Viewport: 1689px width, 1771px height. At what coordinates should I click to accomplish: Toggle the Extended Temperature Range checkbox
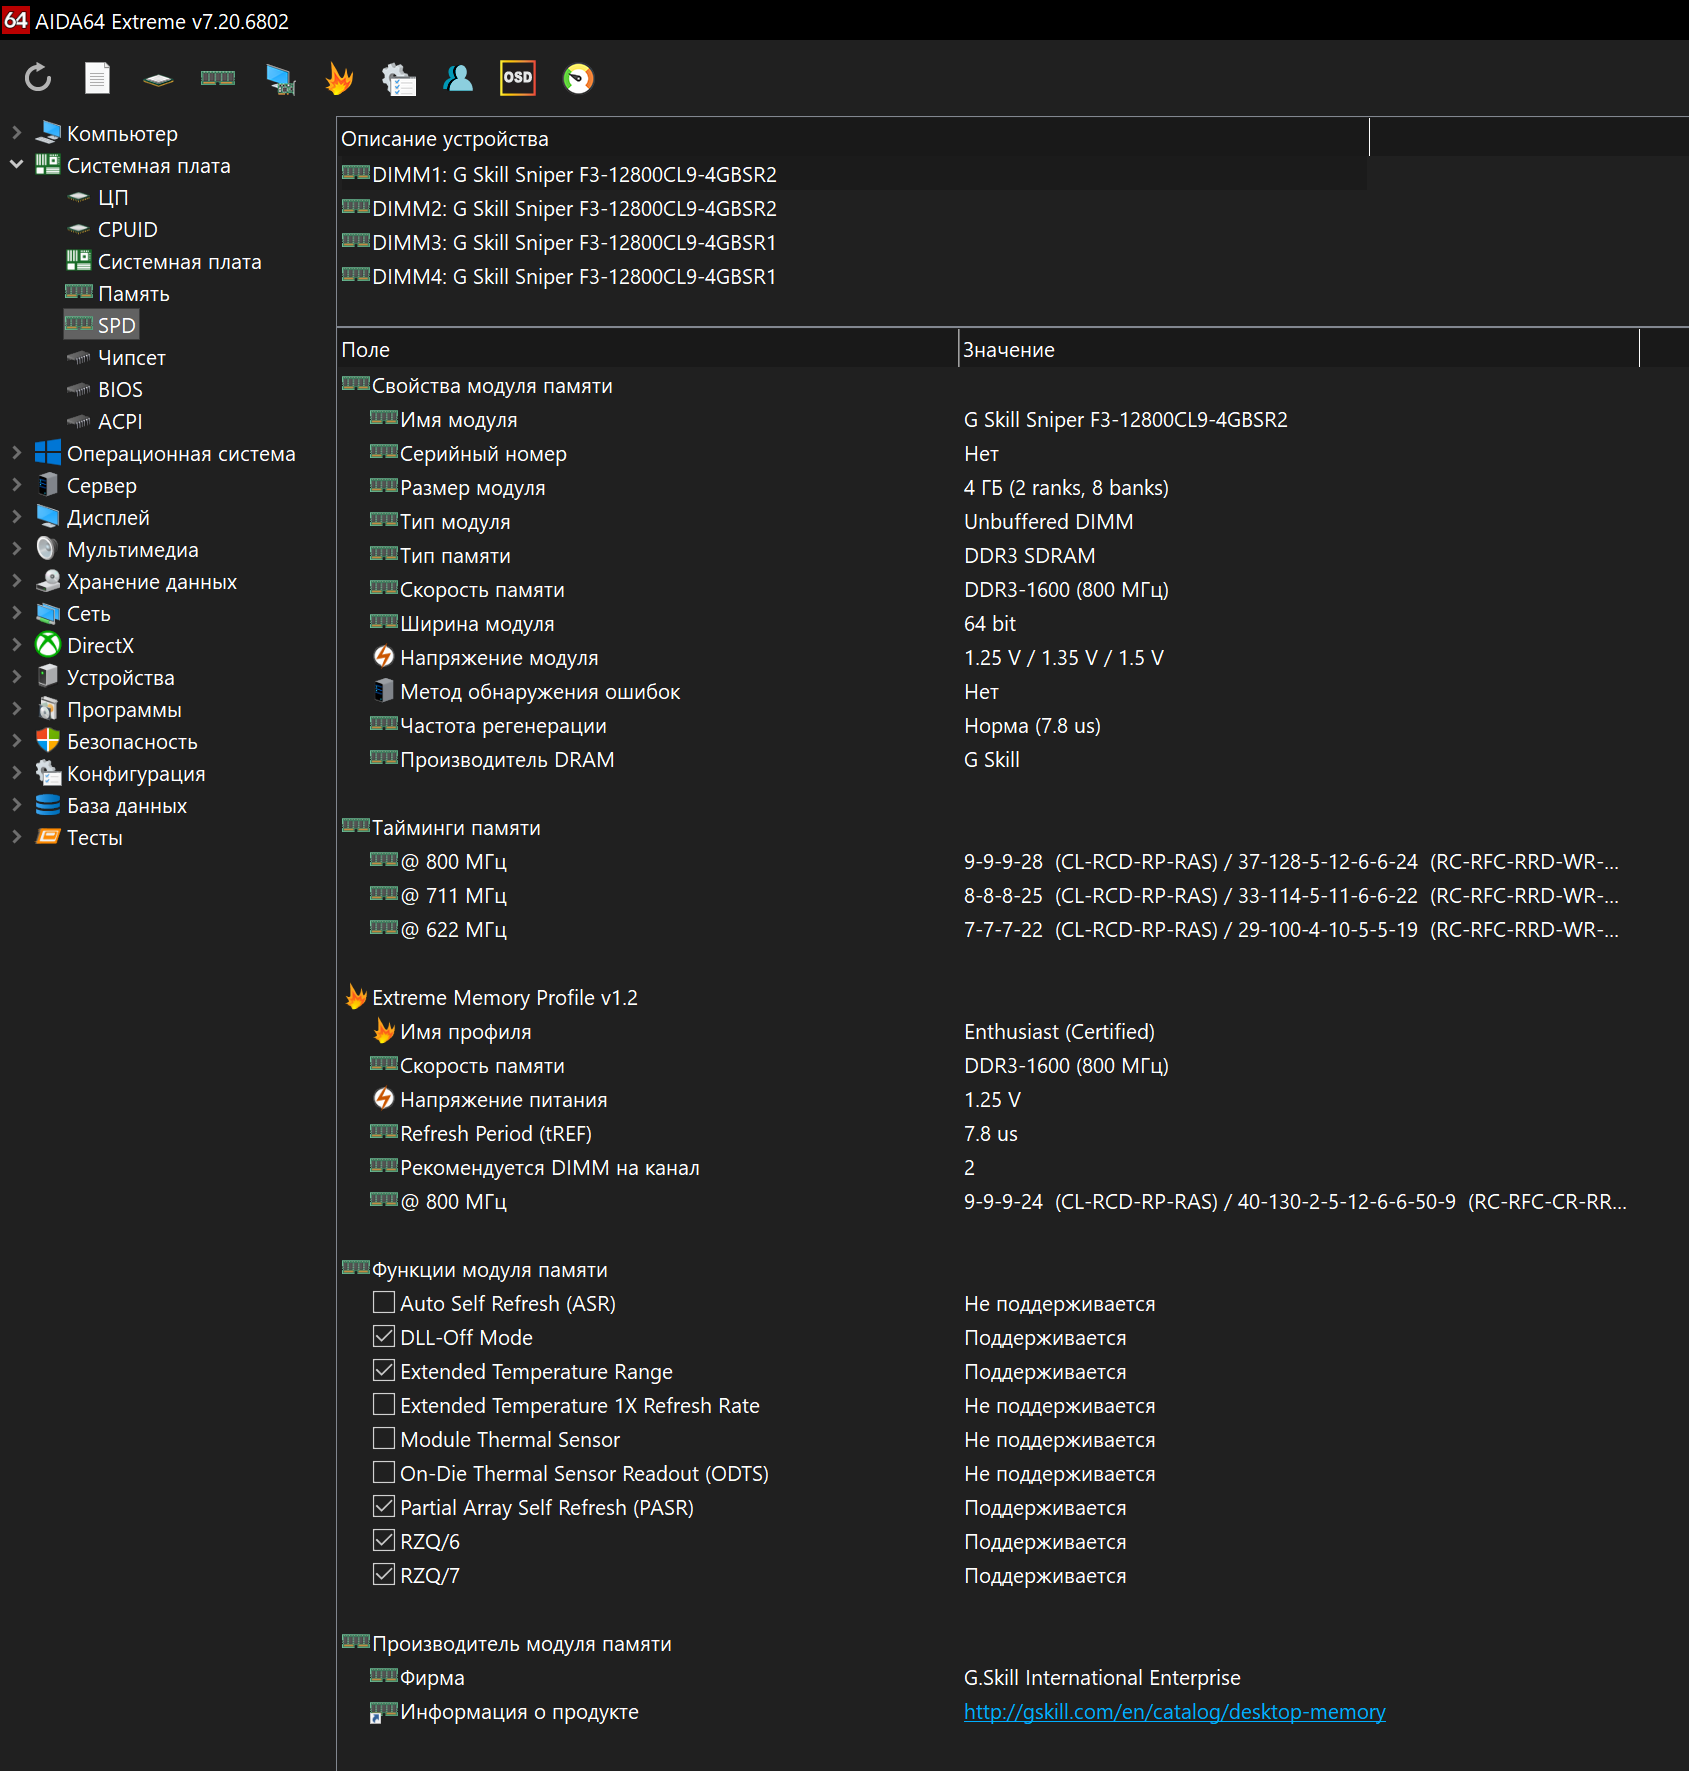pos(384,1371)
